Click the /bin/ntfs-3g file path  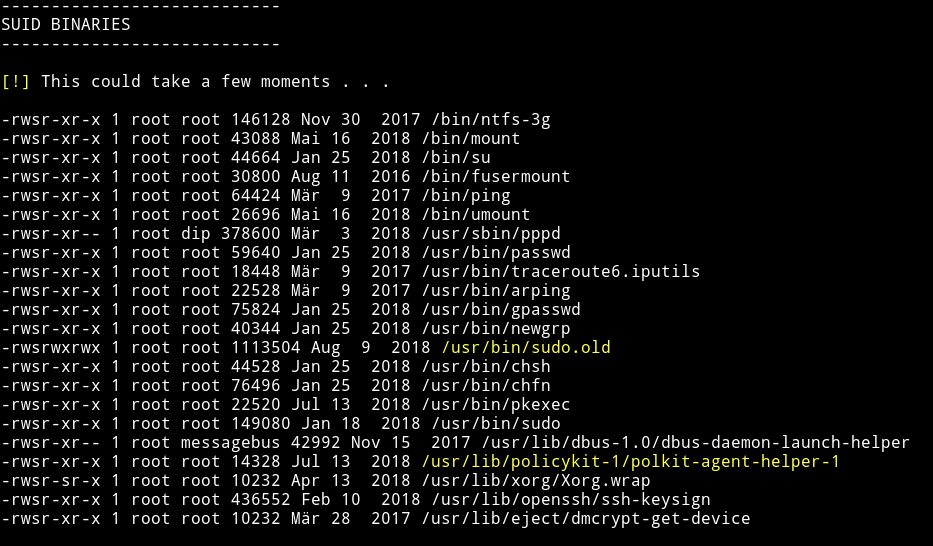pyautogui.click(x=491, y=120)
